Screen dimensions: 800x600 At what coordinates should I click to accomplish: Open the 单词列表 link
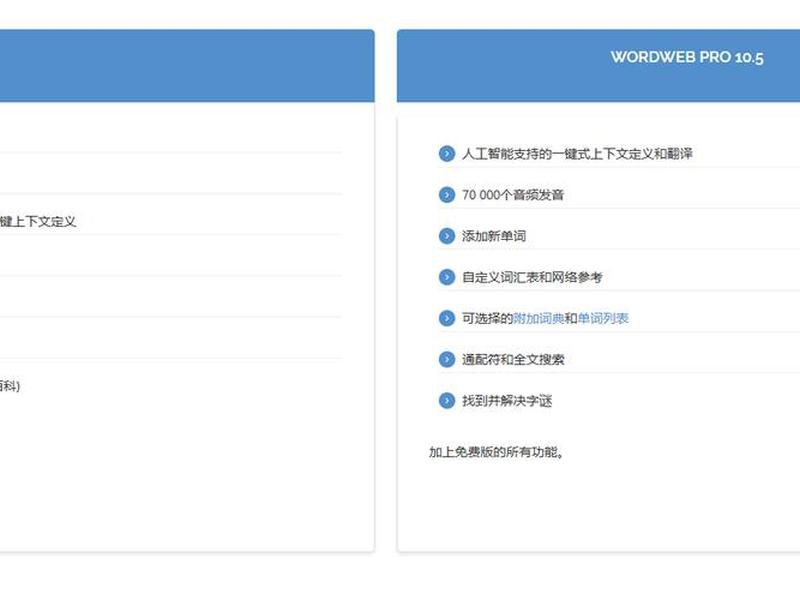click(603, 318)
